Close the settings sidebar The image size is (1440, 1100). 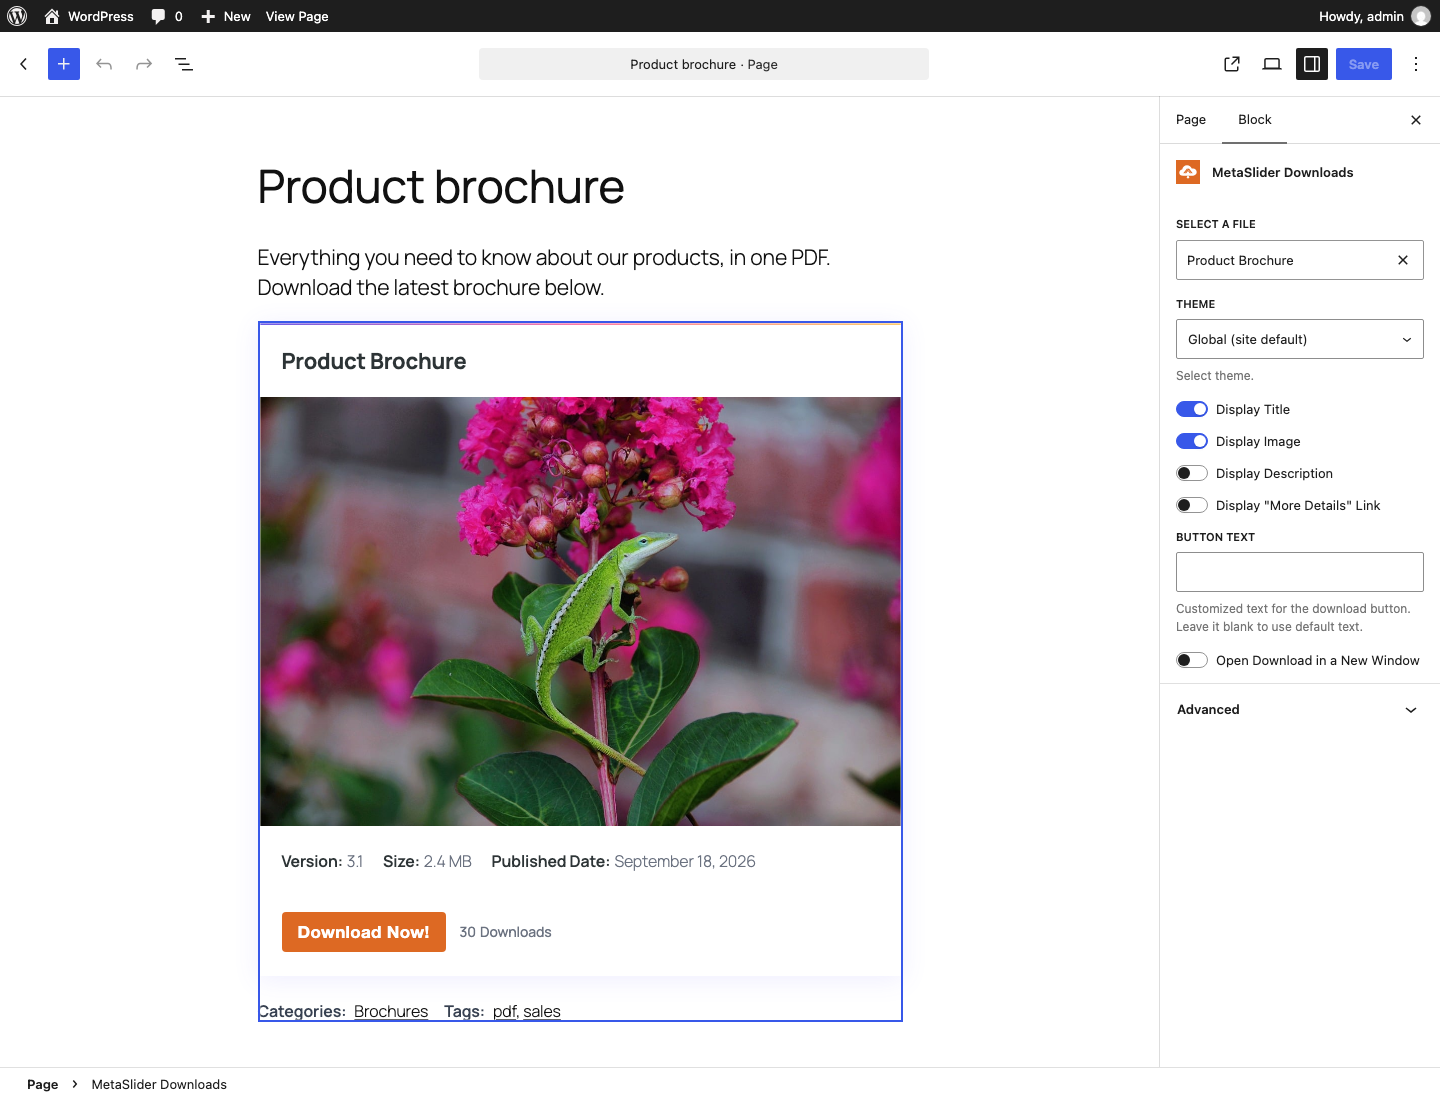pyautogui.click(x=1416, y=120)
